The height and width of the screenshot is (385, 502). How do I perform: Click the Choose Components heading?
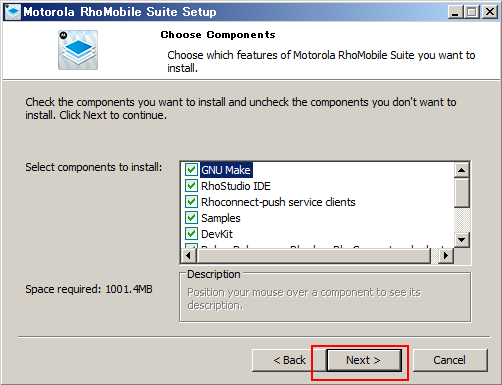[218, 35]
